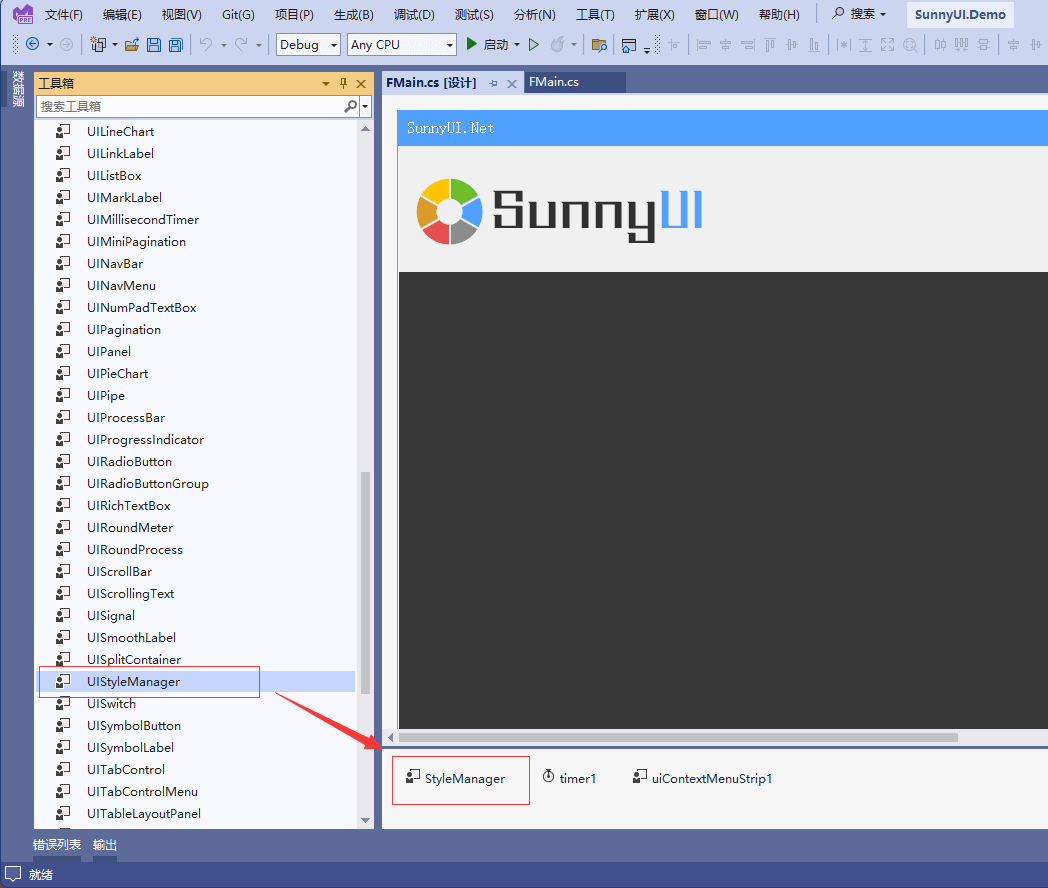Click the redo arrow icon
Screen dimensions: 1048x888
pyautogui.click(x=241, y=45)
